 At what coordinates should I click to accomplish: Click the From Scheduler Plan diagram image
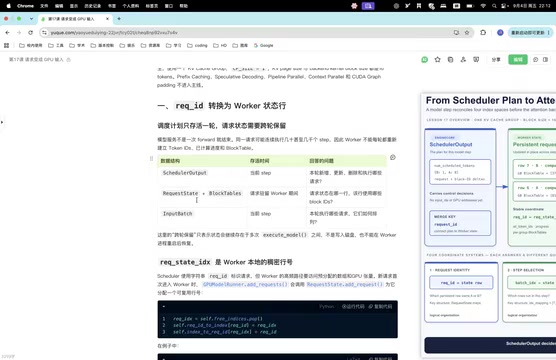point(489,225)
